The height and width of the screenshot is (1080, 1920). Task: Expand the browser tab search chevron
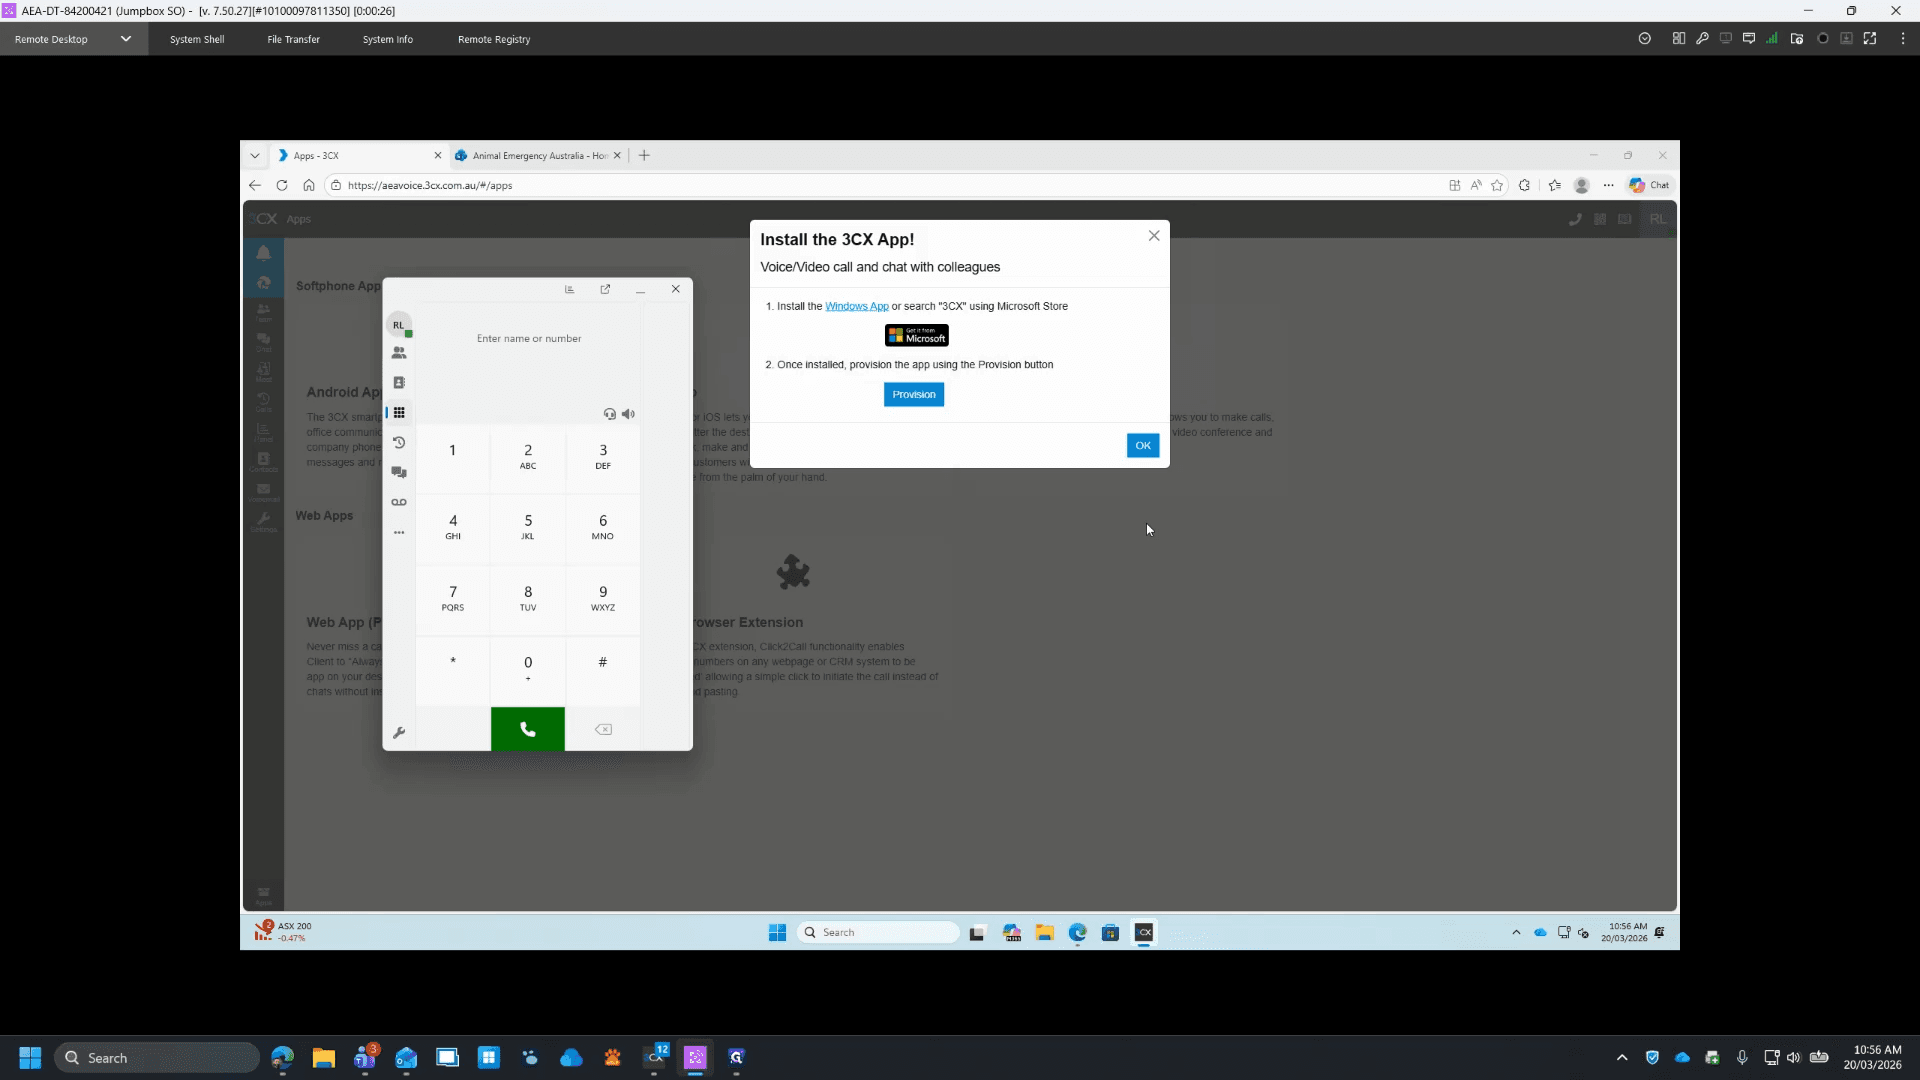click(255, 156)
